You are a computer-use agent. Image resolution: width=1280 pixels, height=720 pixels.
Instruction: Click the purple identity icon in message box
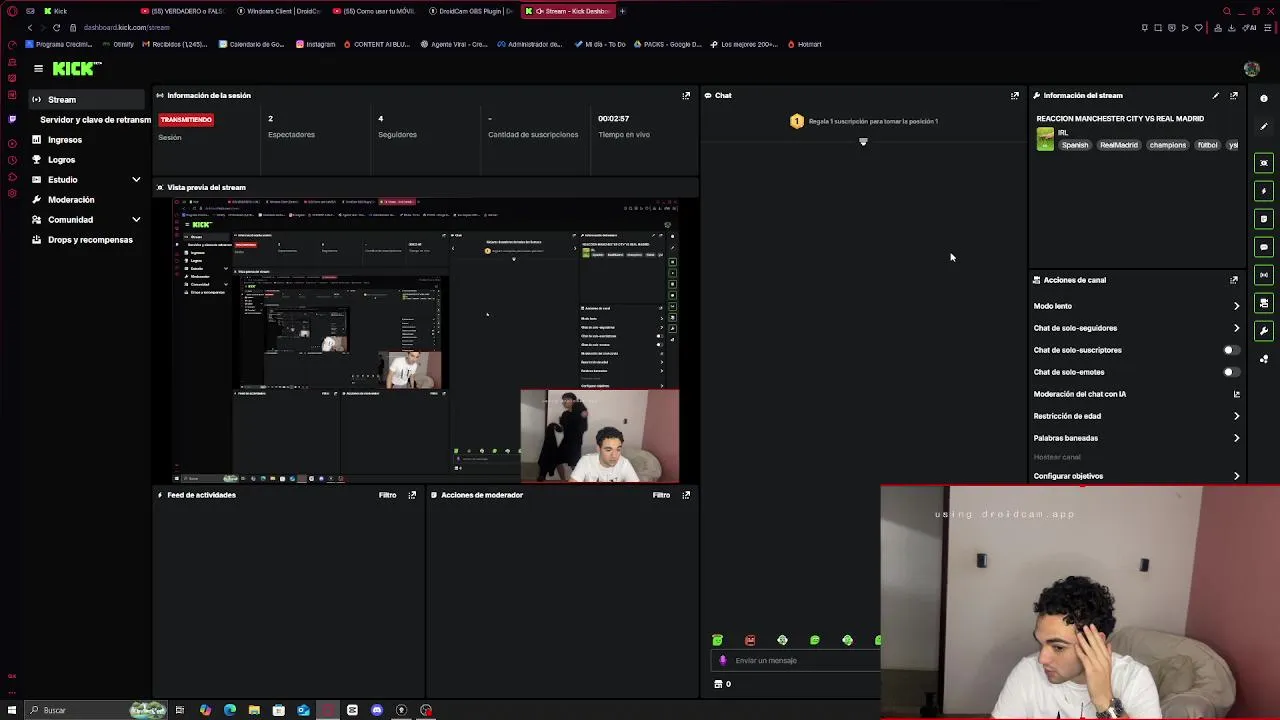(x=723, y=661)
